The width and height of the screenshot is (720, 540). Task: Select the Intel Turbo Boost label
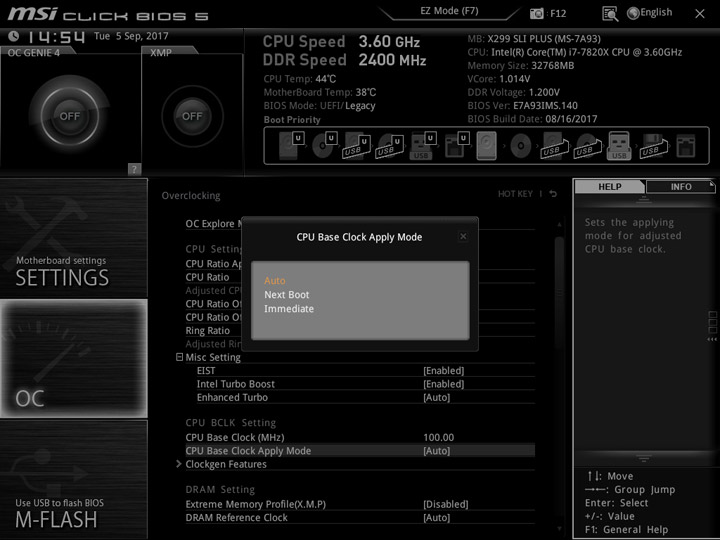tap(236, 384)
